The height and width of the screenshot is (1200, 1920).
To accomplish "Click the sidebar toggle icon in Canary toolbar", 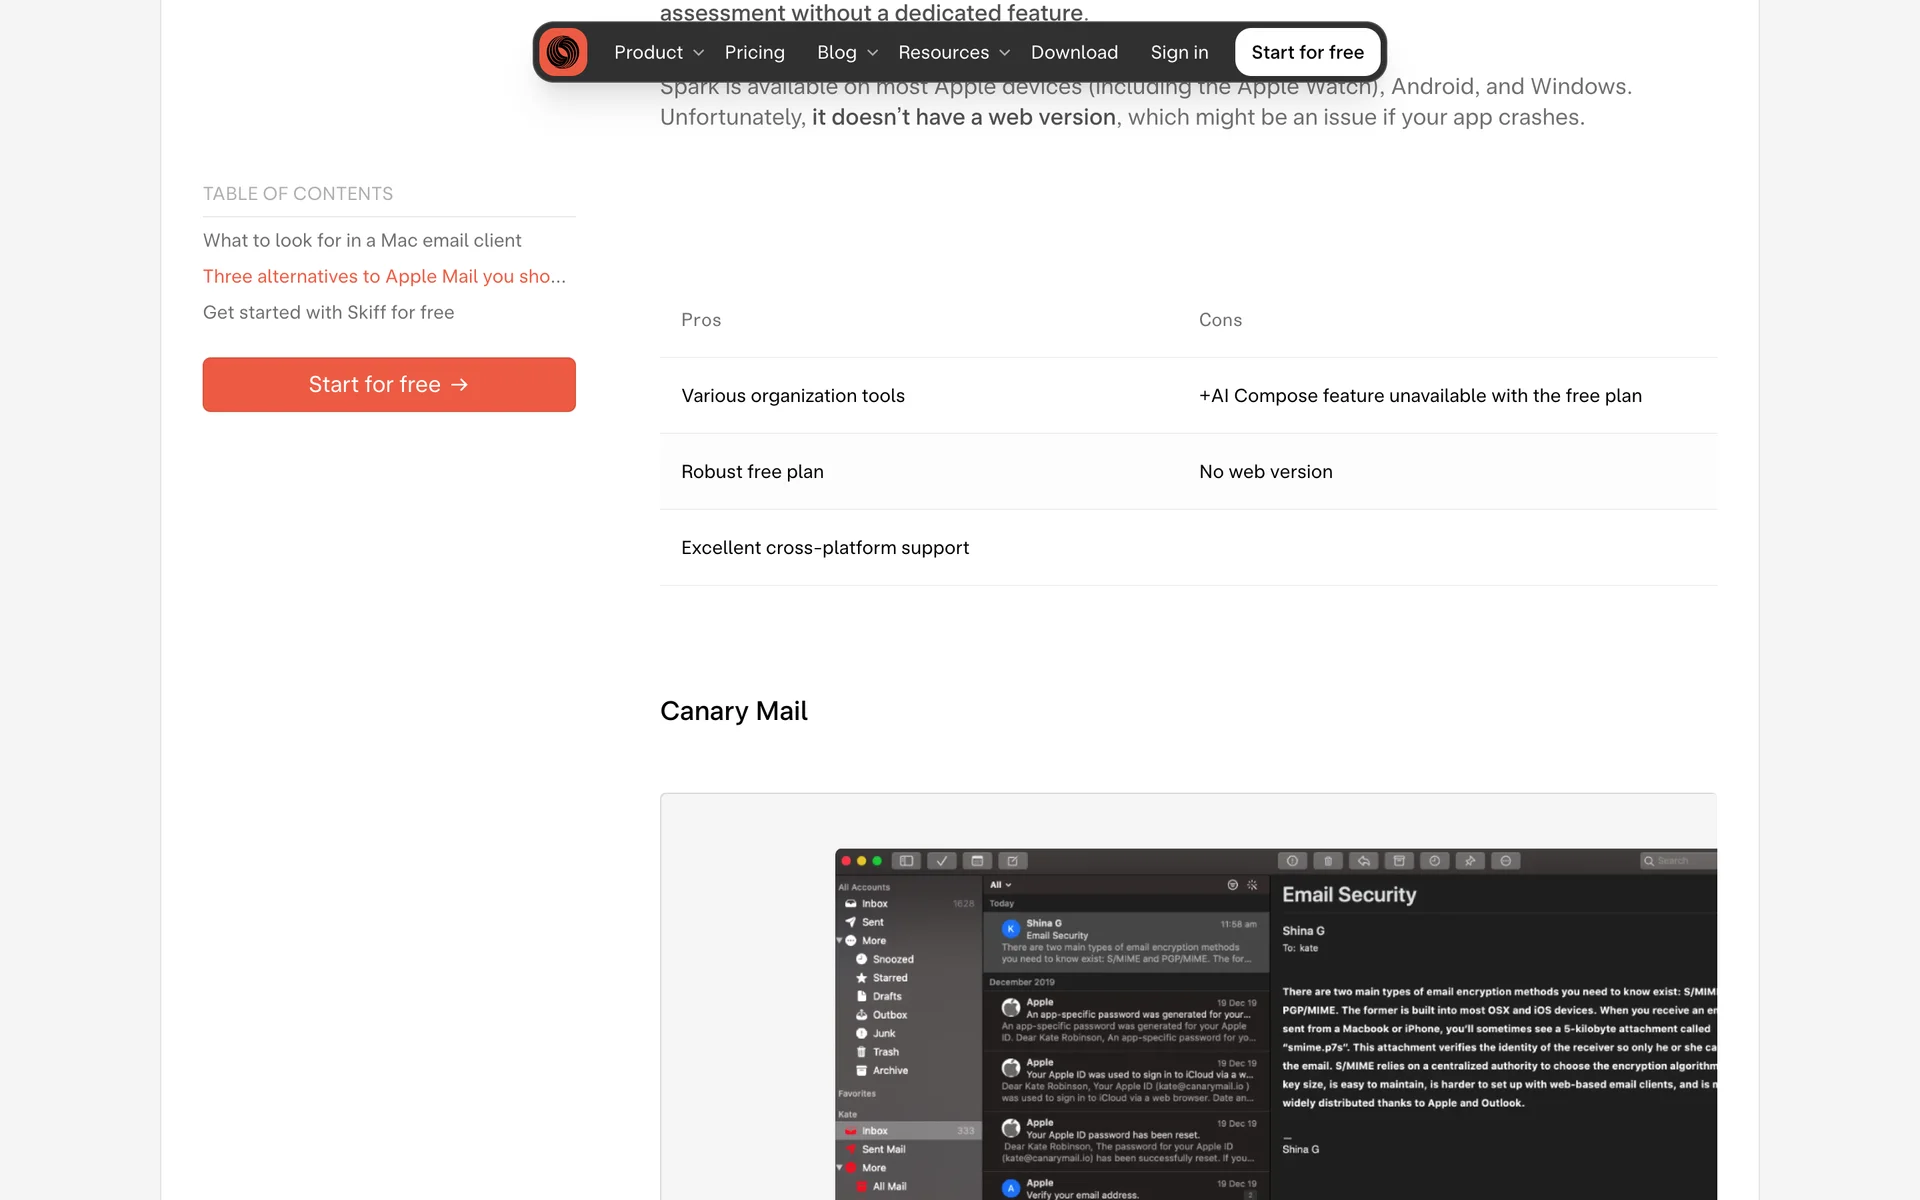I will tap(906, 861).
